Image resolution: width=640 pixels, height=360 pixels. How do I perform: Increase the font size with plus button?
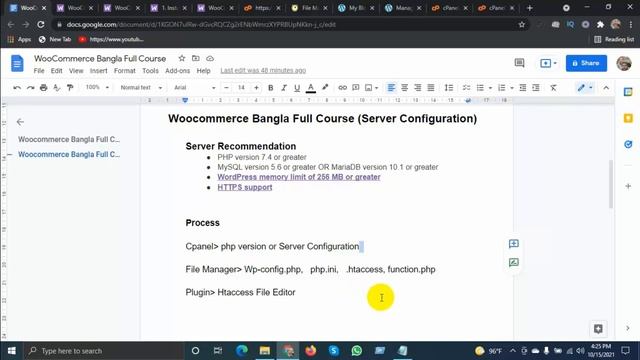tap(256, 88)
